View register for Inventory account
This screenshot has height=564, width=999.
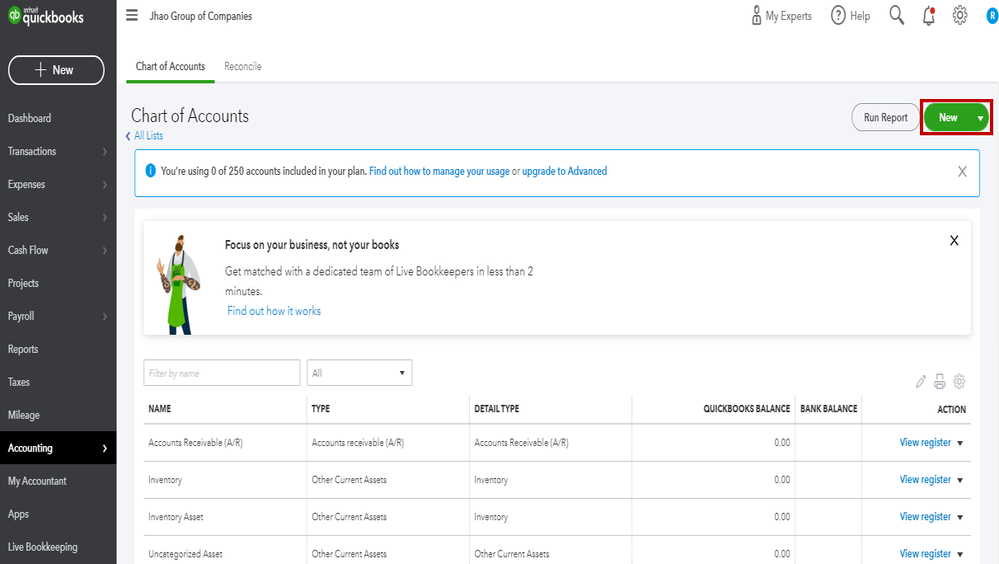[925, 479]
